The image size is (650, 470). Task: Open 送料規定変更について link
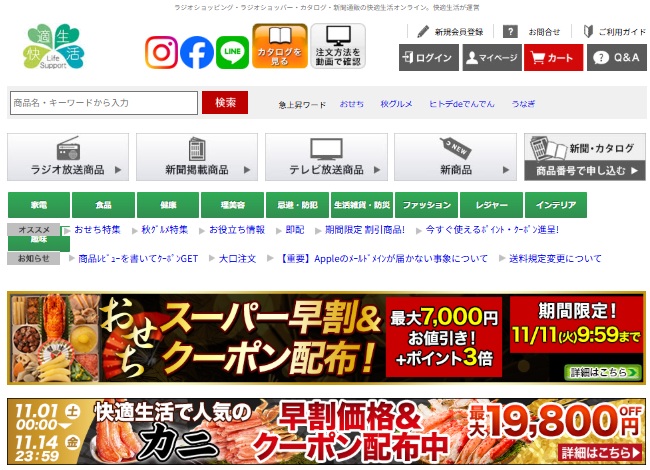tap(555, 259)
